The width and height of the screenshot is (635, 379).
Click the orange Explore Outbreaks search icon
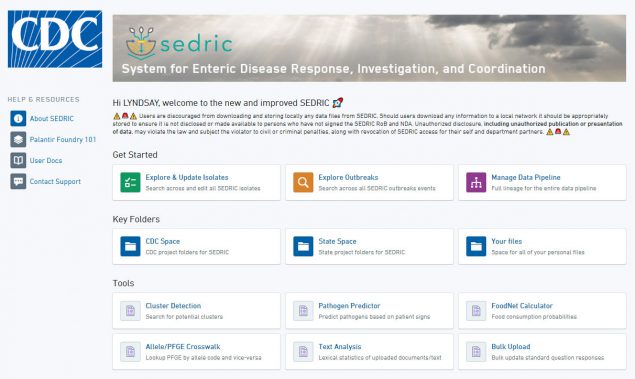[303, 182]
